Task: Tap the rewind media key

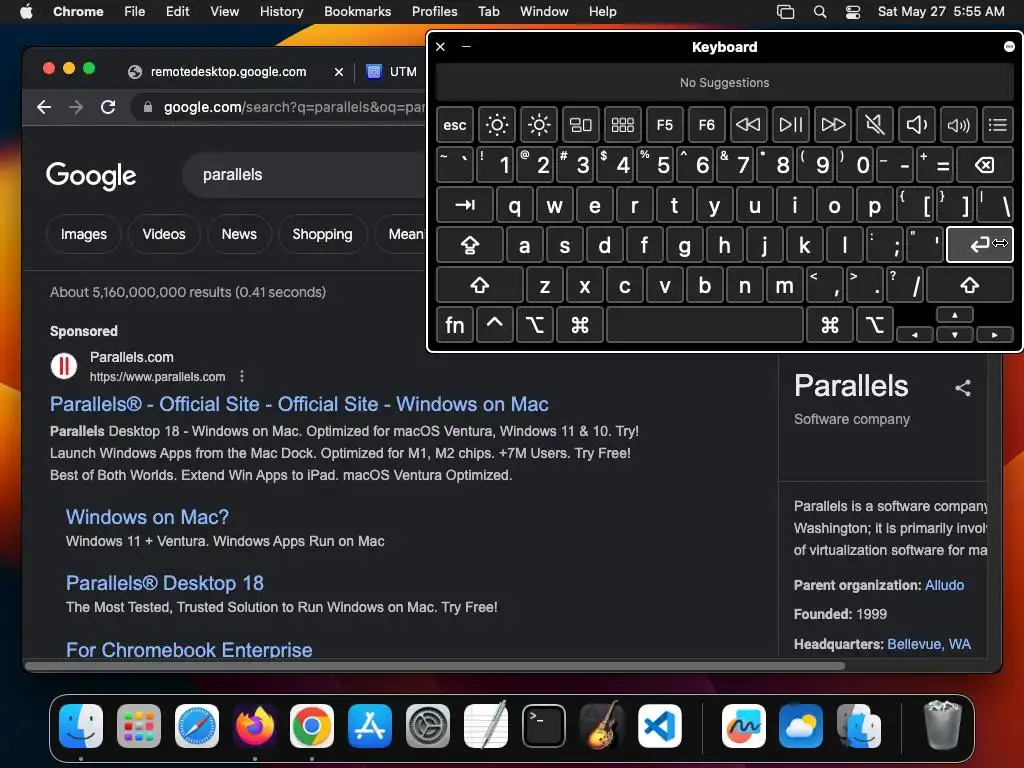Action: pos(748,125)
